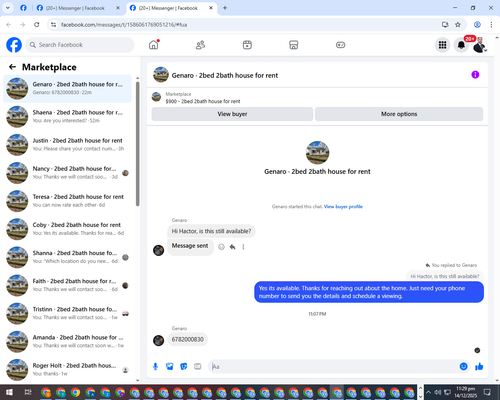View site information icon in address bar
This screenshot has width=500, height=400.
click(53, 25)
